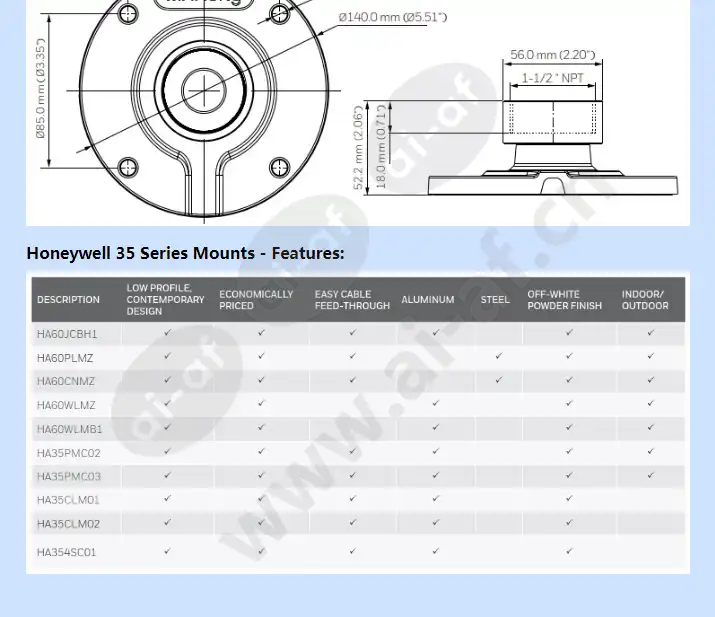Viewport: 715px width, 617px height.
Task: Click the Aluminum checkmark in HA60WLMB1 row
Action: (x=435, y=427)
